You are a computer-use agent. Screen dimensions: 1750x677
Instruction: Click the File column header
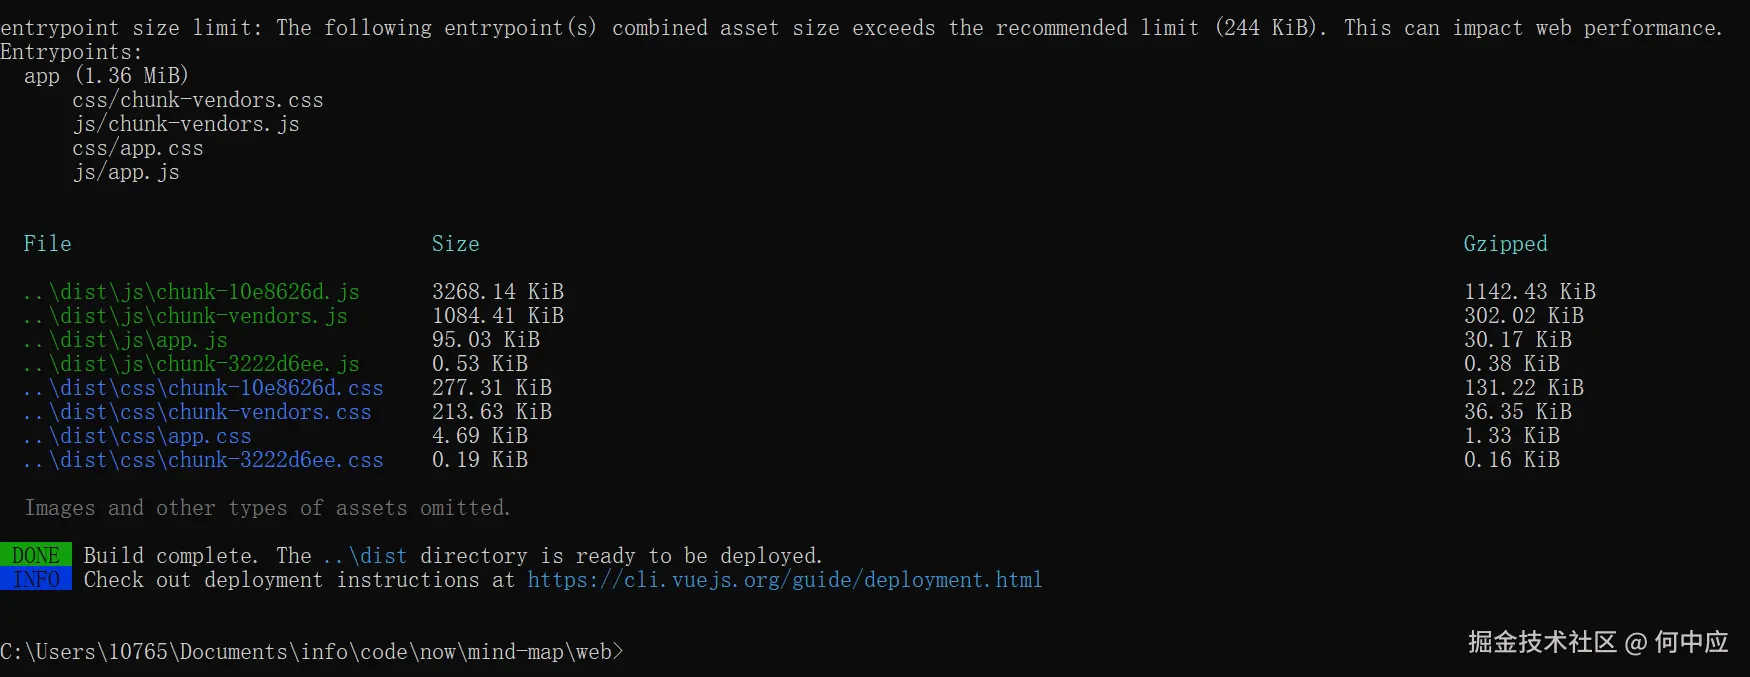(48, 244)
